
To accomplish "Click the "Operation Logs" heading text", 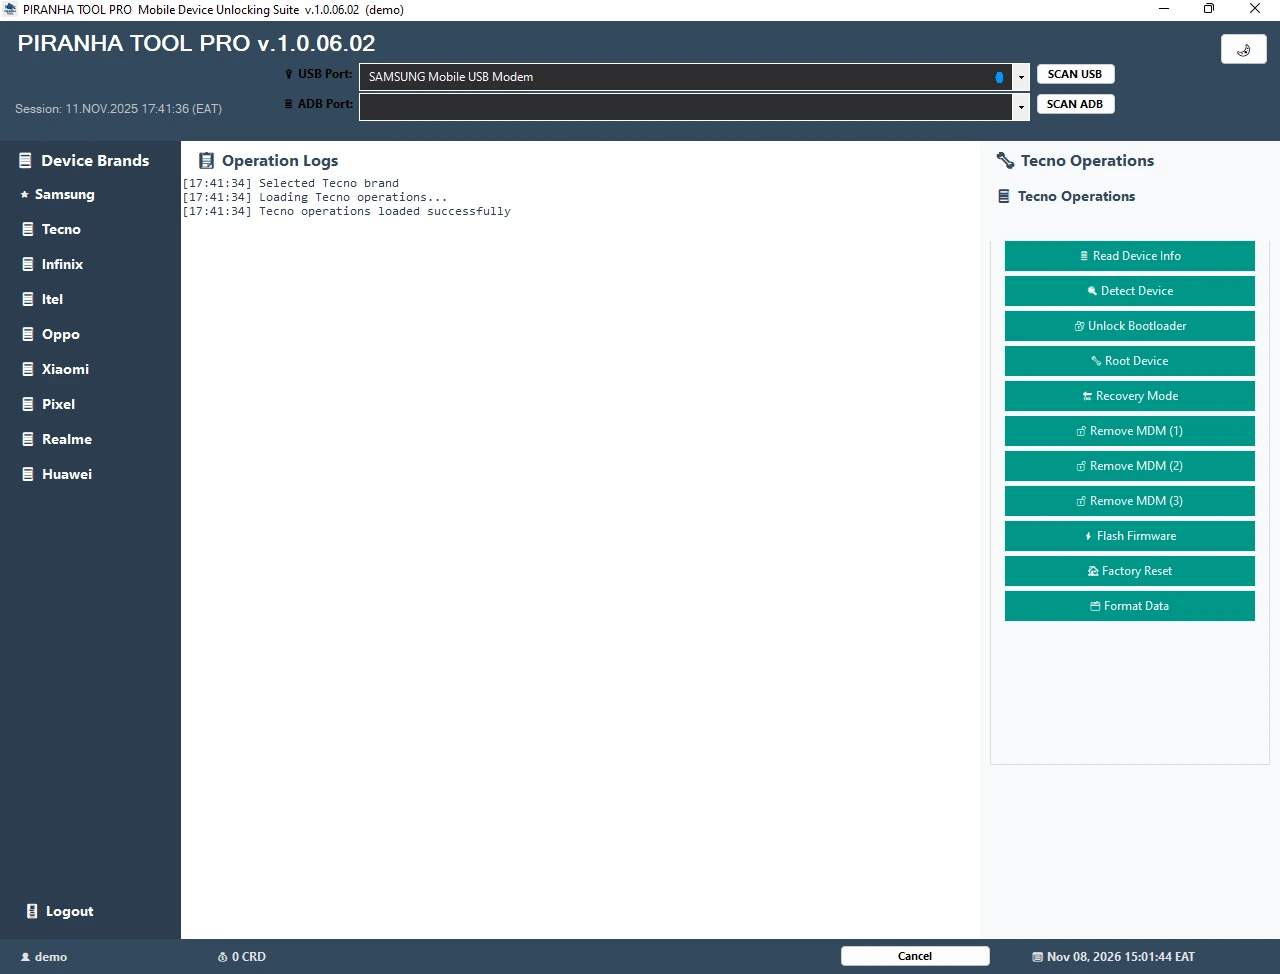I will (x=280, y=161).
